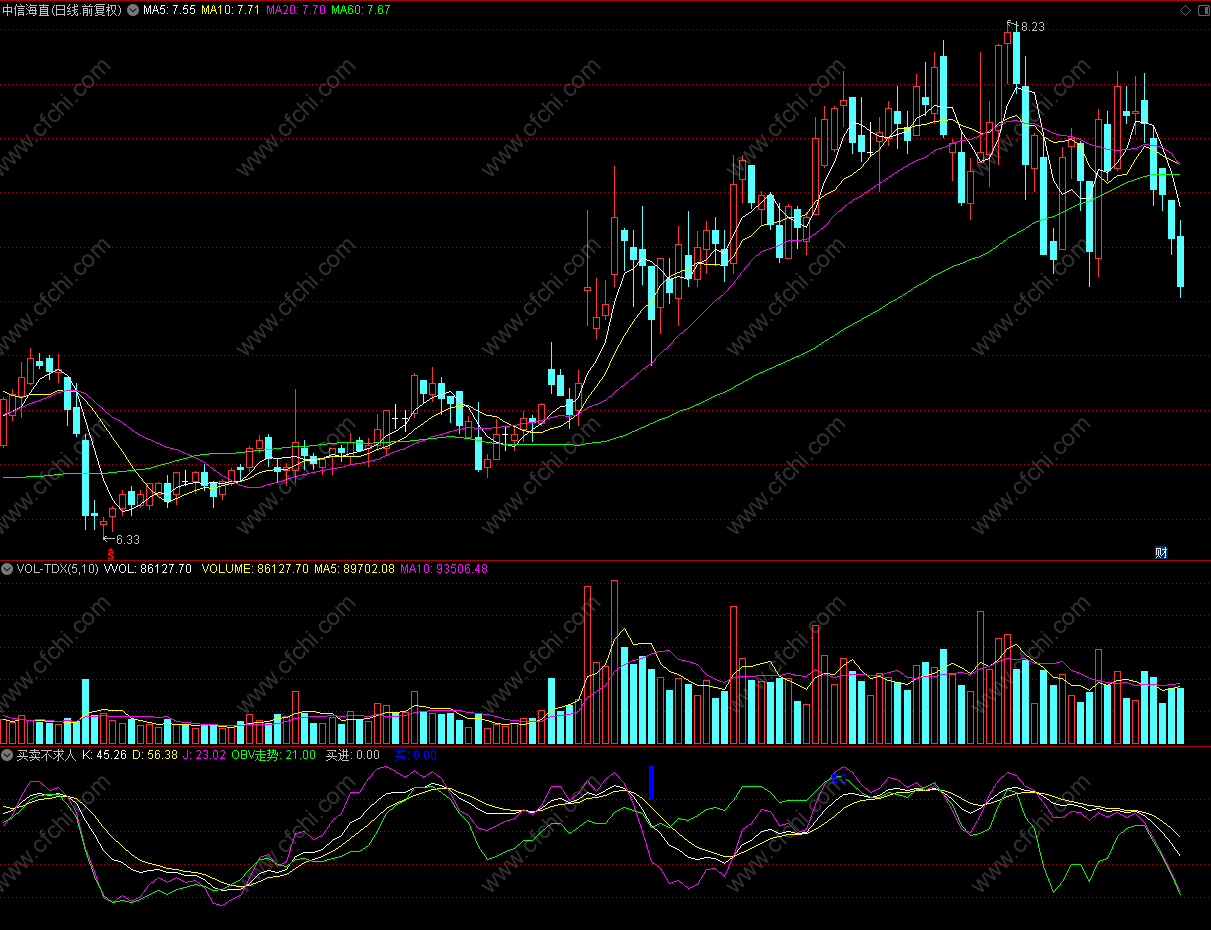Click the green OBV走势: 21.00 value
Screen dimensions: 1211x930
pos(273,755)
